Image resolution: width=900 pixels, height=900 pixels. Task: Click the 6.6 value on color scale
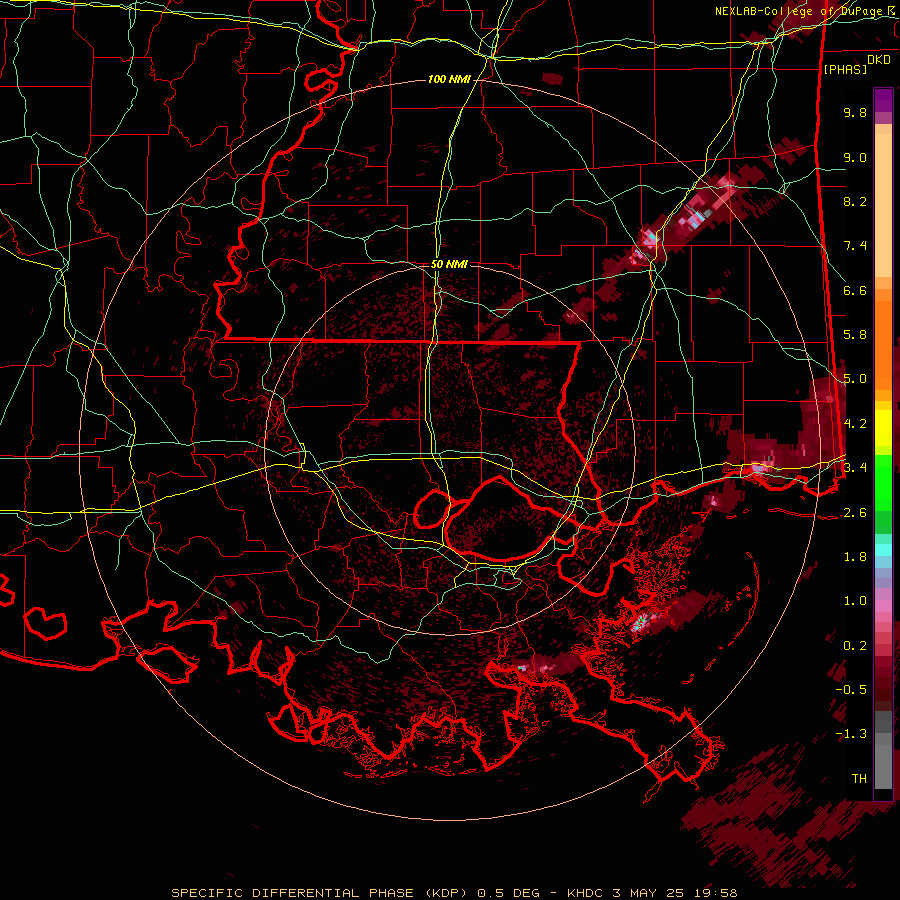click(x=855, y=290)
